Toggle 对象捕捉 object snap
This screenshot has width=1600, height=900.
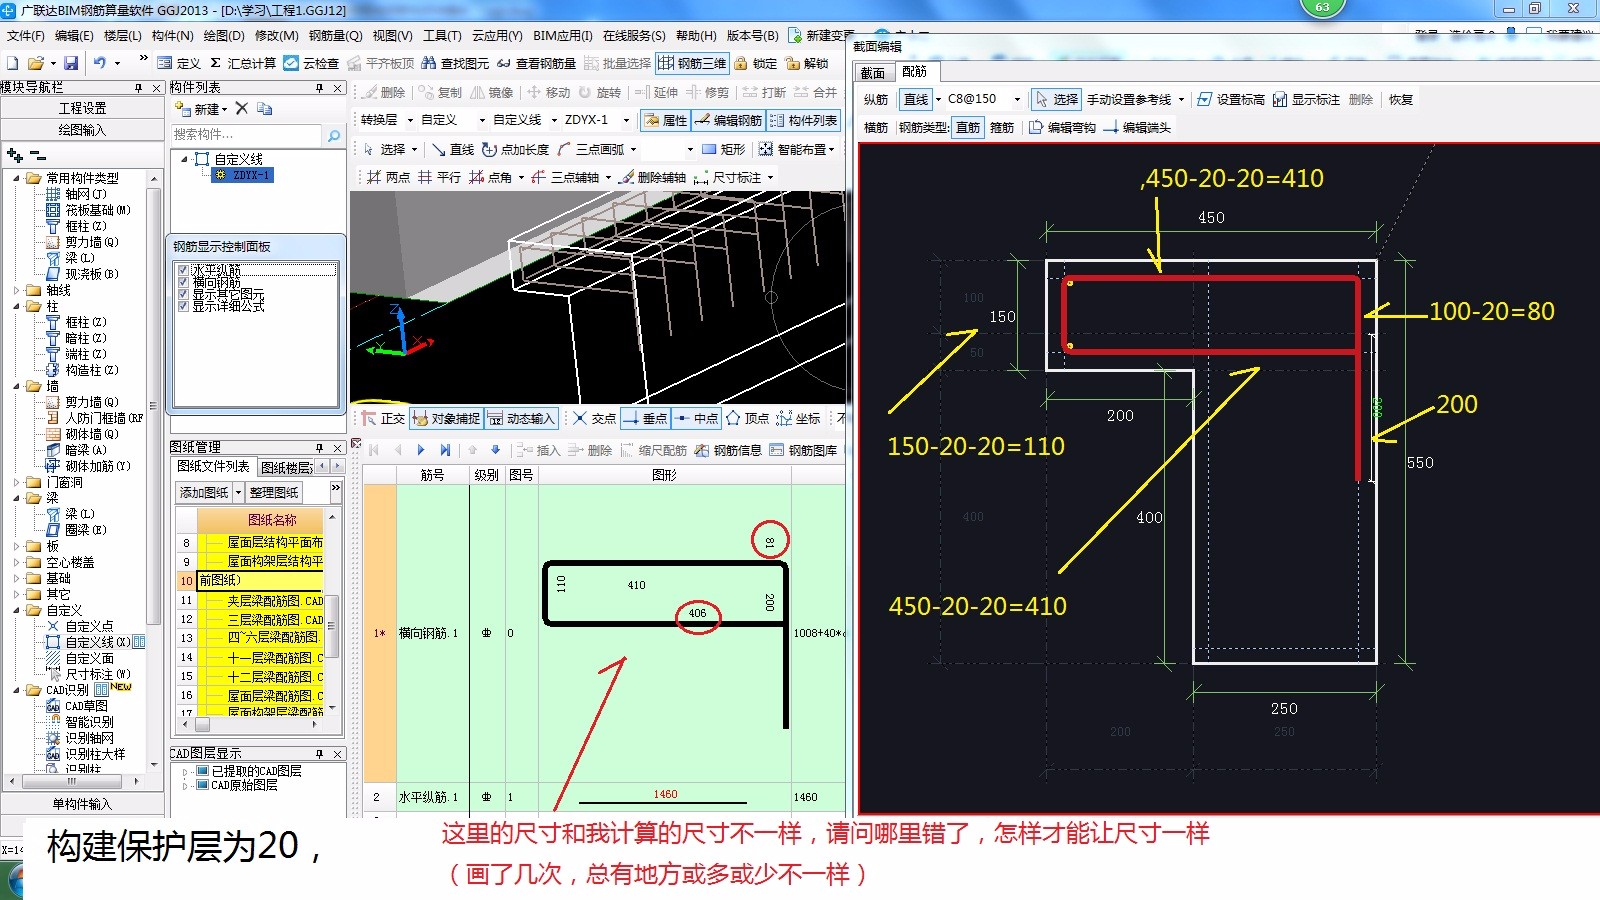click(x=446, y=418)
